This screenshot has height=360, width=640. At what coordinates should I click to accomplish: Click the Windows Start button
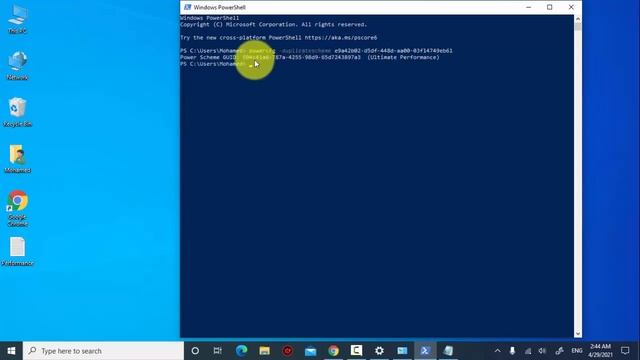(x=11, y=351)
